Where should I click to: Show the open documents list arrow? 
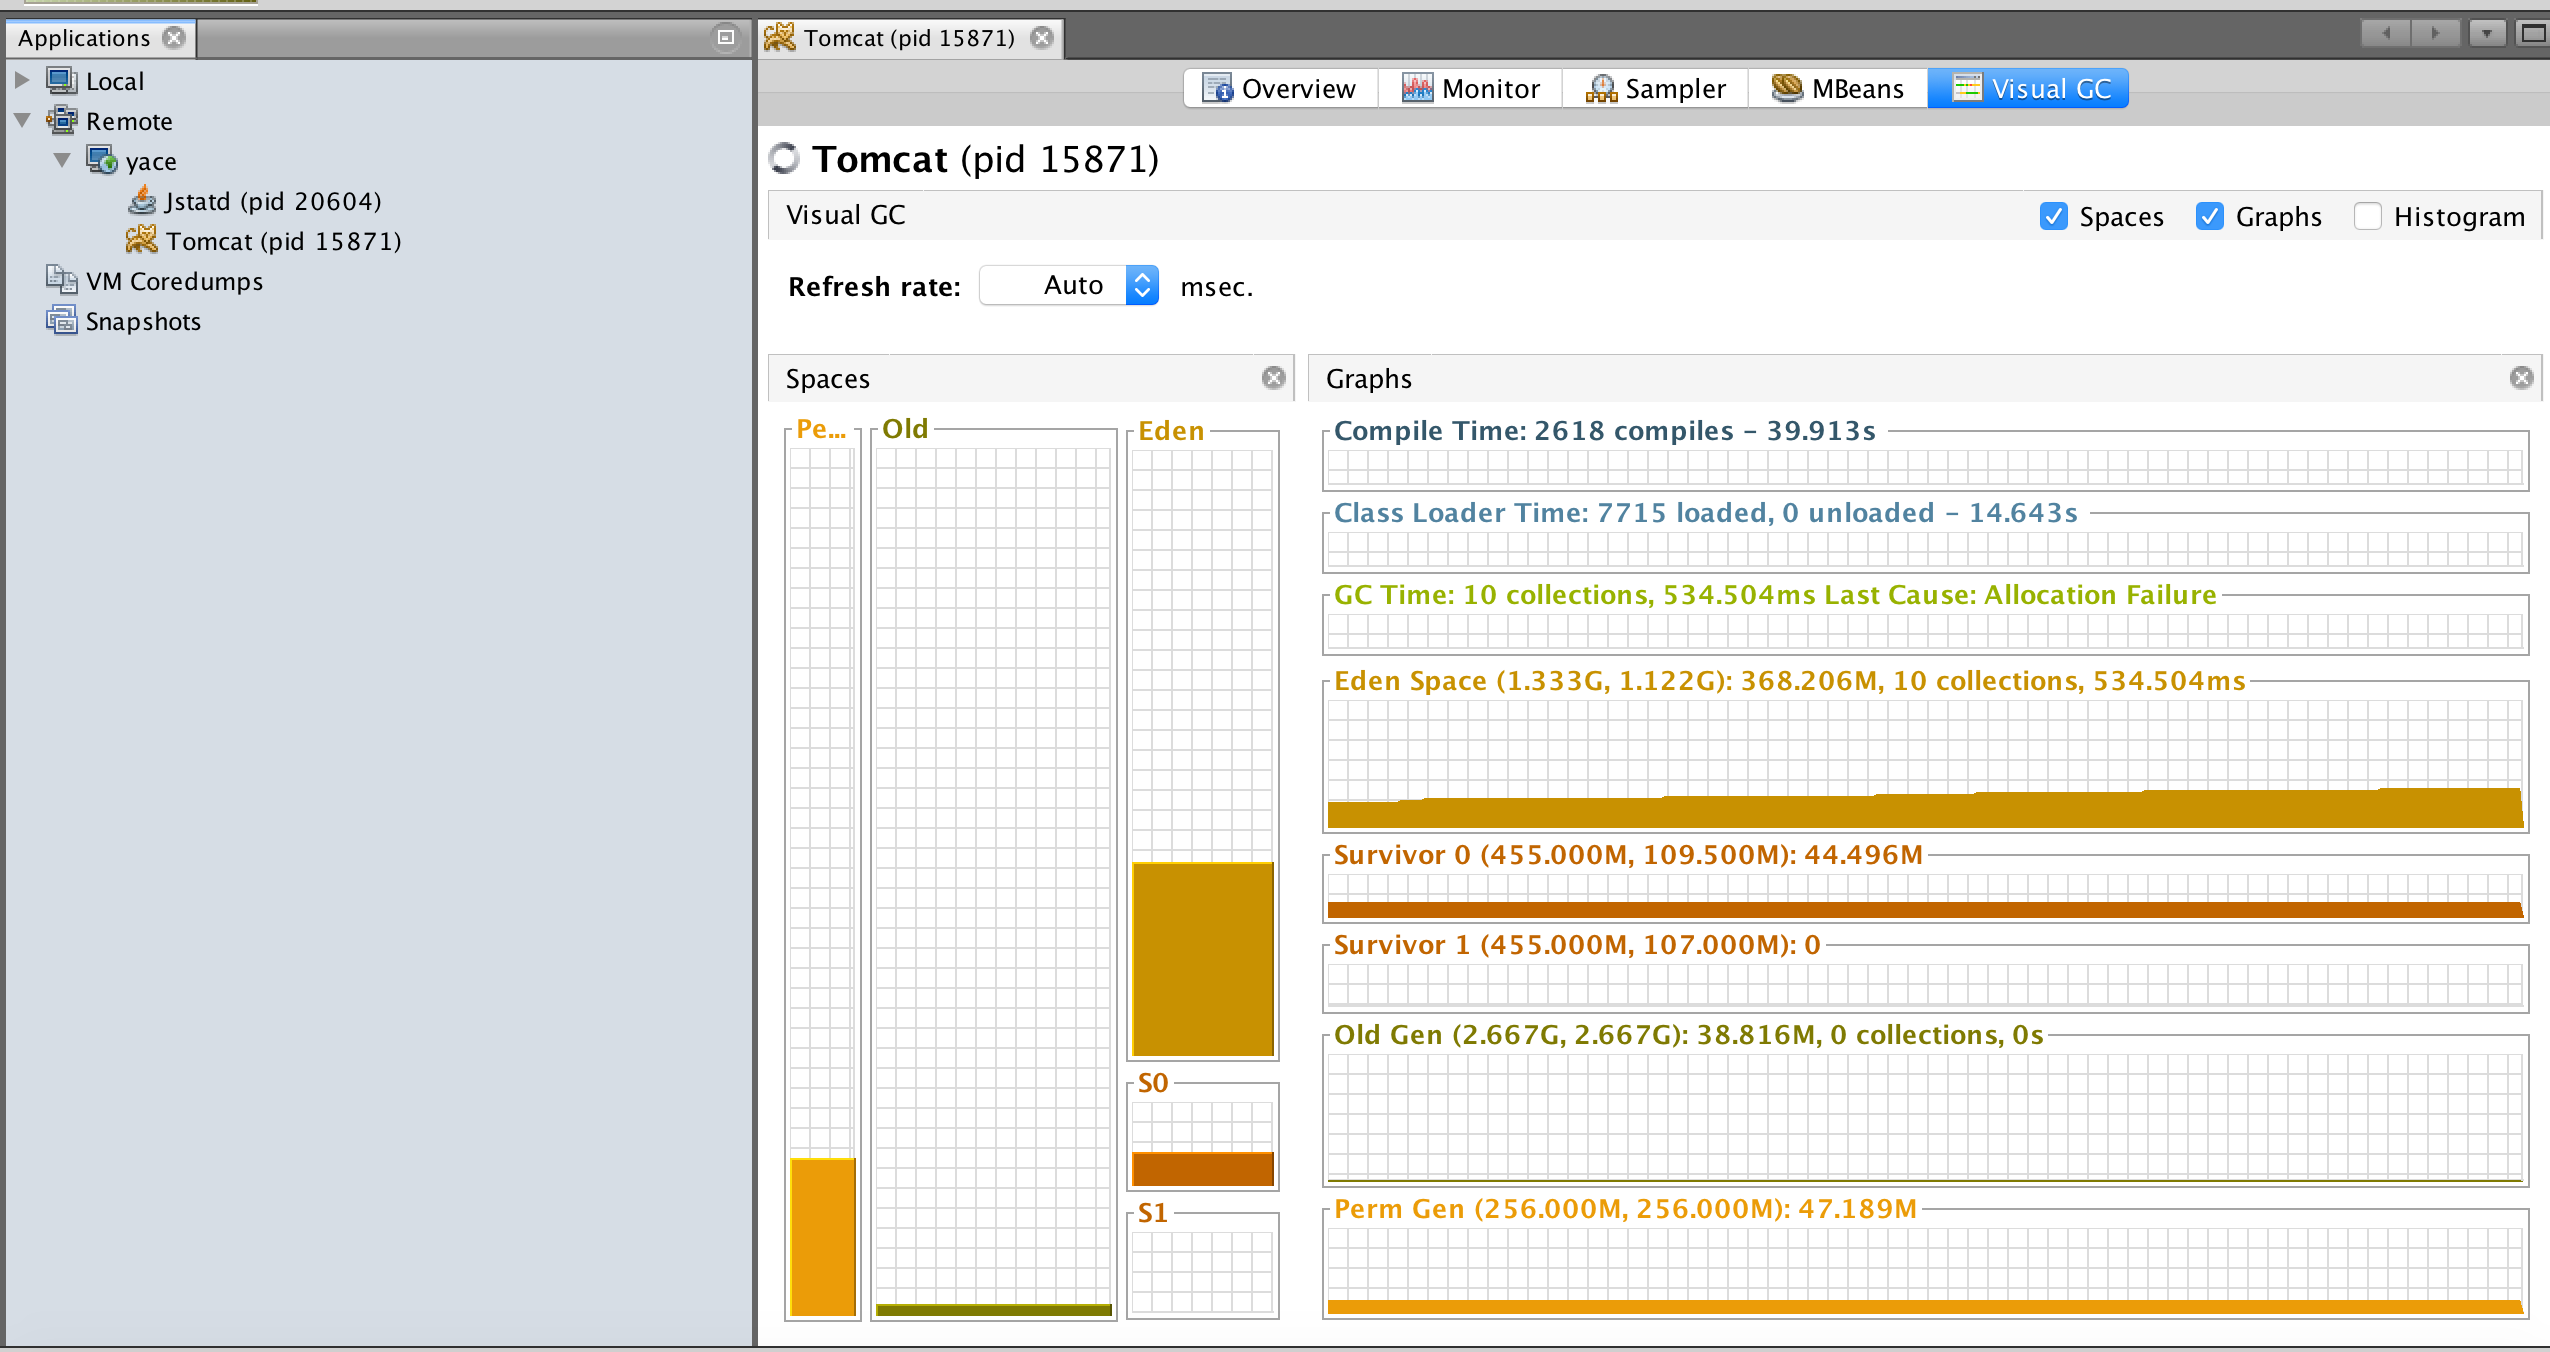click(2486, 33)
